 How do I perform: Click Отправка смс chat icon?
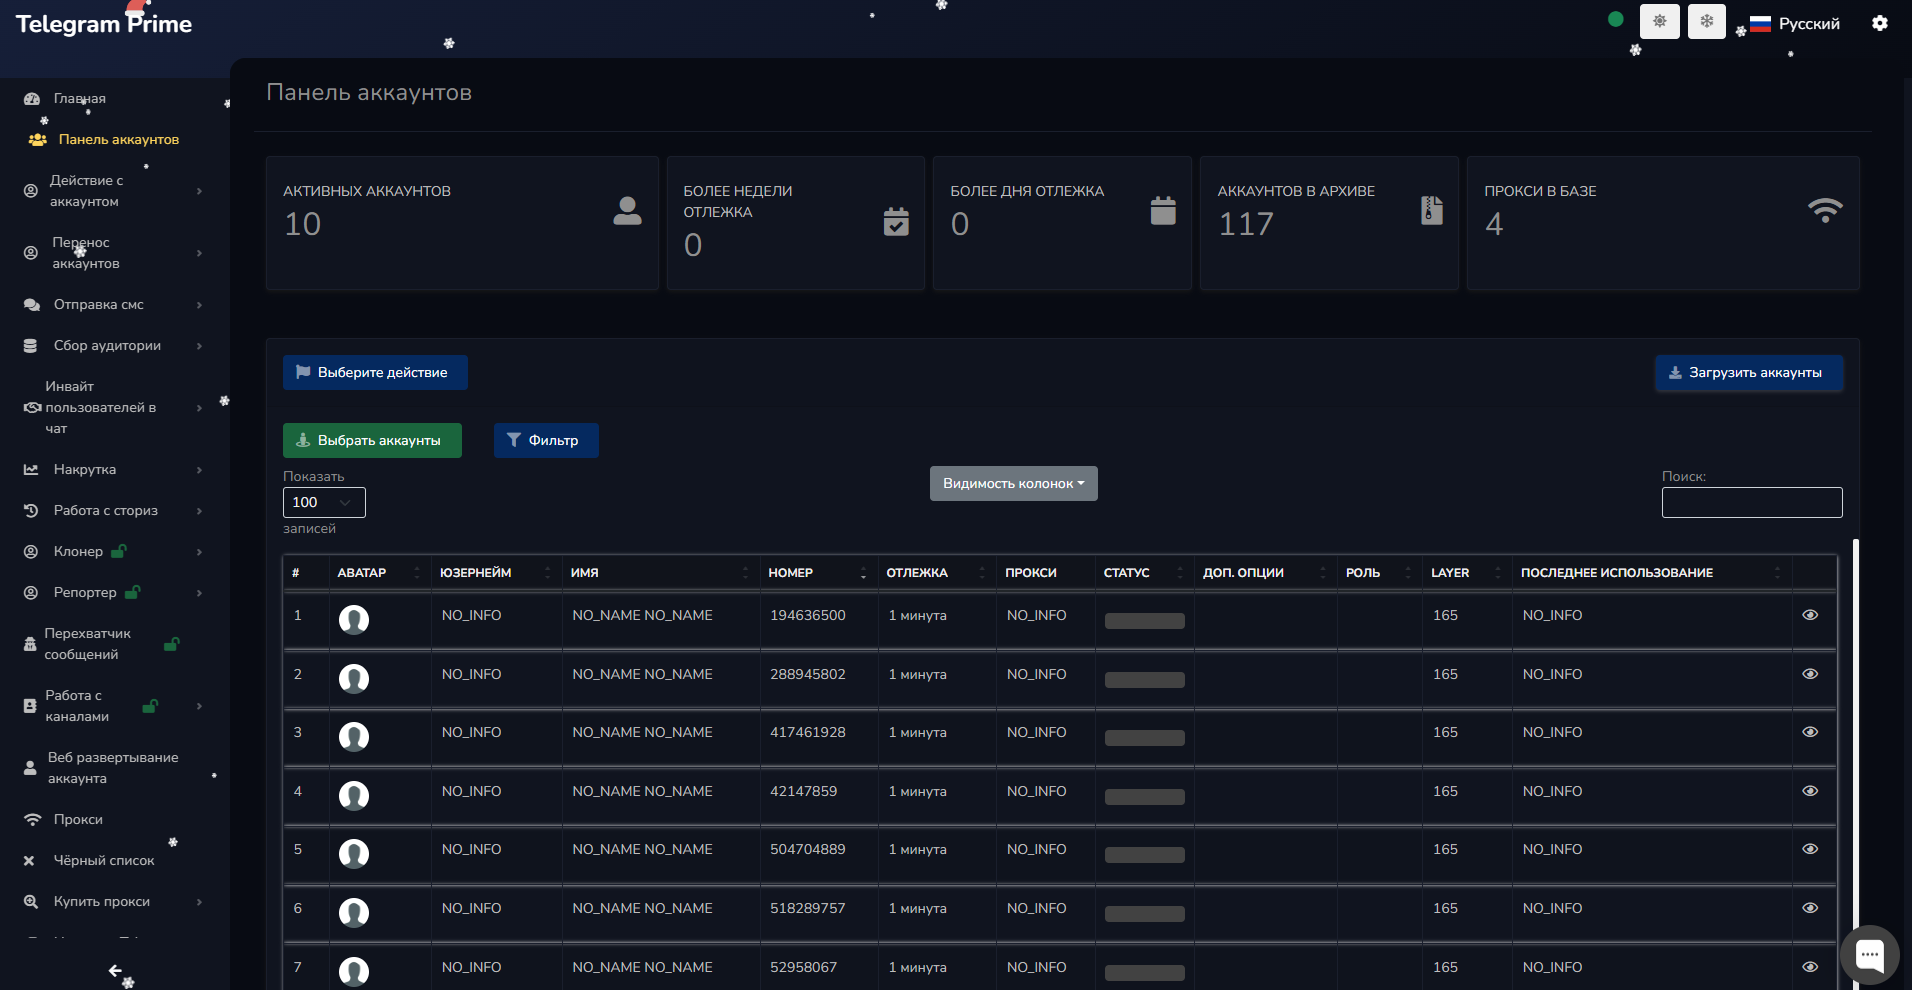click(x=32, y=304)
